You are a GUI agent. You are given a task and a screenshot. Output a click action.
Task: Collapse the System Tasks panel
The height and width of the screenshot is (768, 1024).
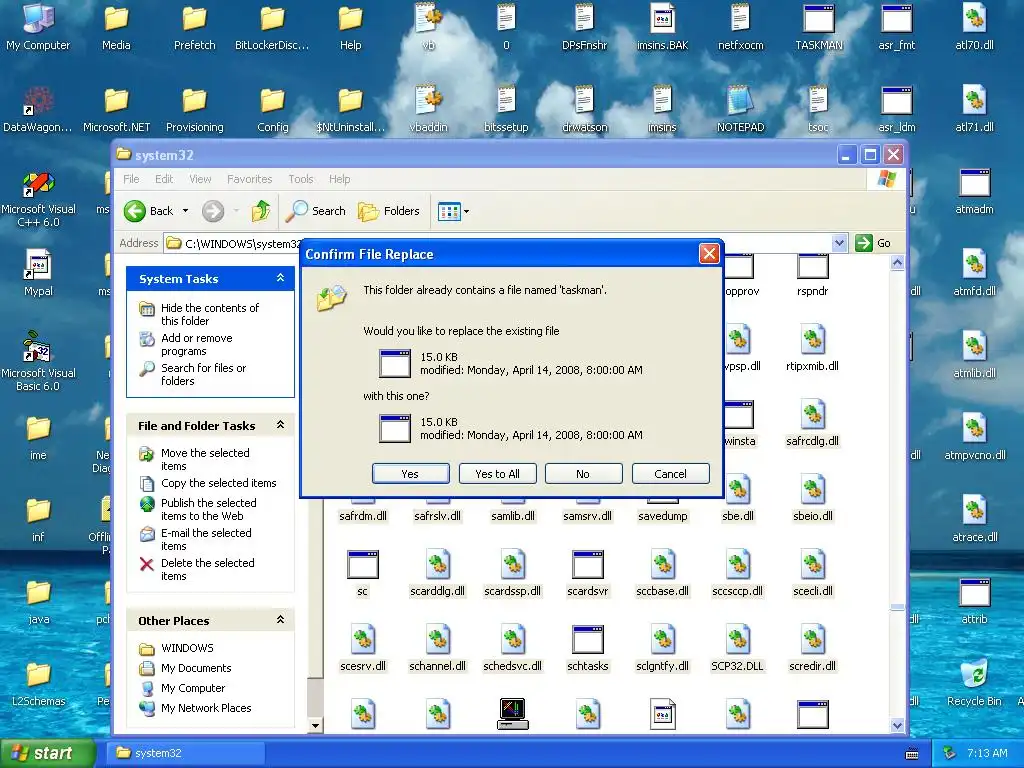(280, 278)
